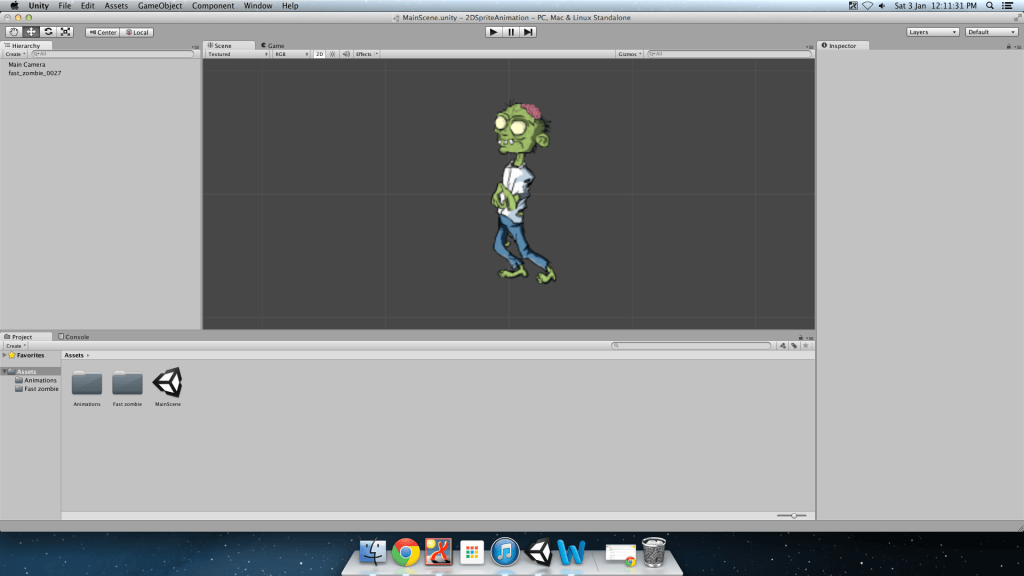Select the Scale tool in the toolbar
1024x576 pixels.
[65, 32]
